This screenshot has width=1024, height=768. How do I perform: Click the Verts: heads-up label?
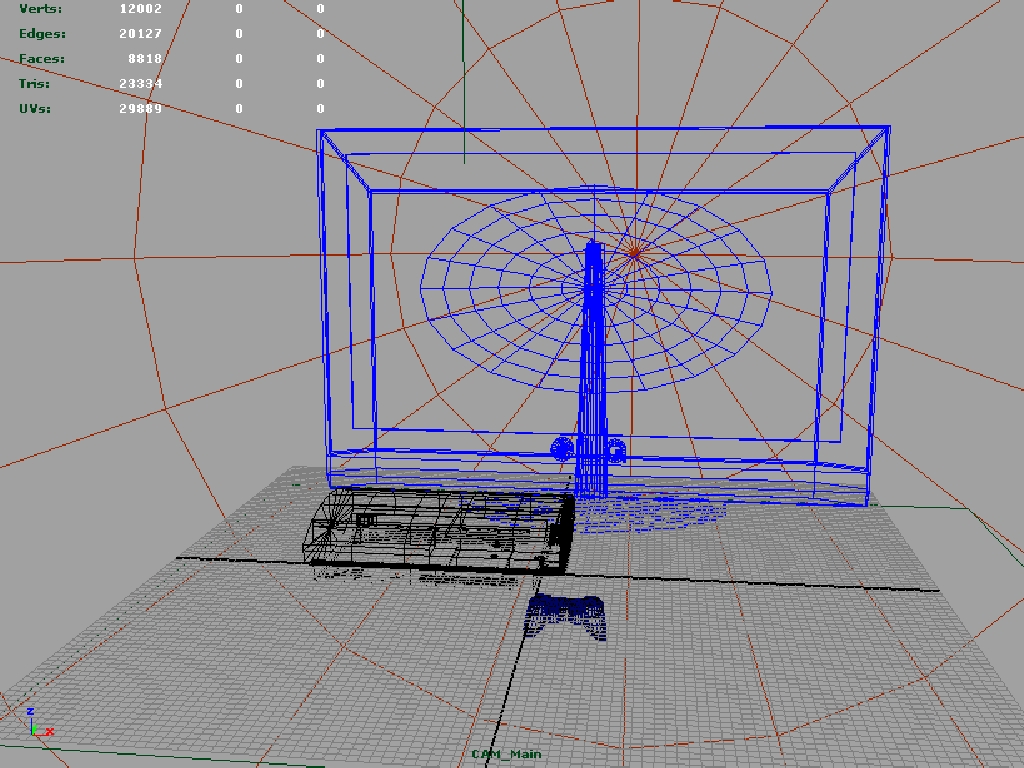coord(40,8)
